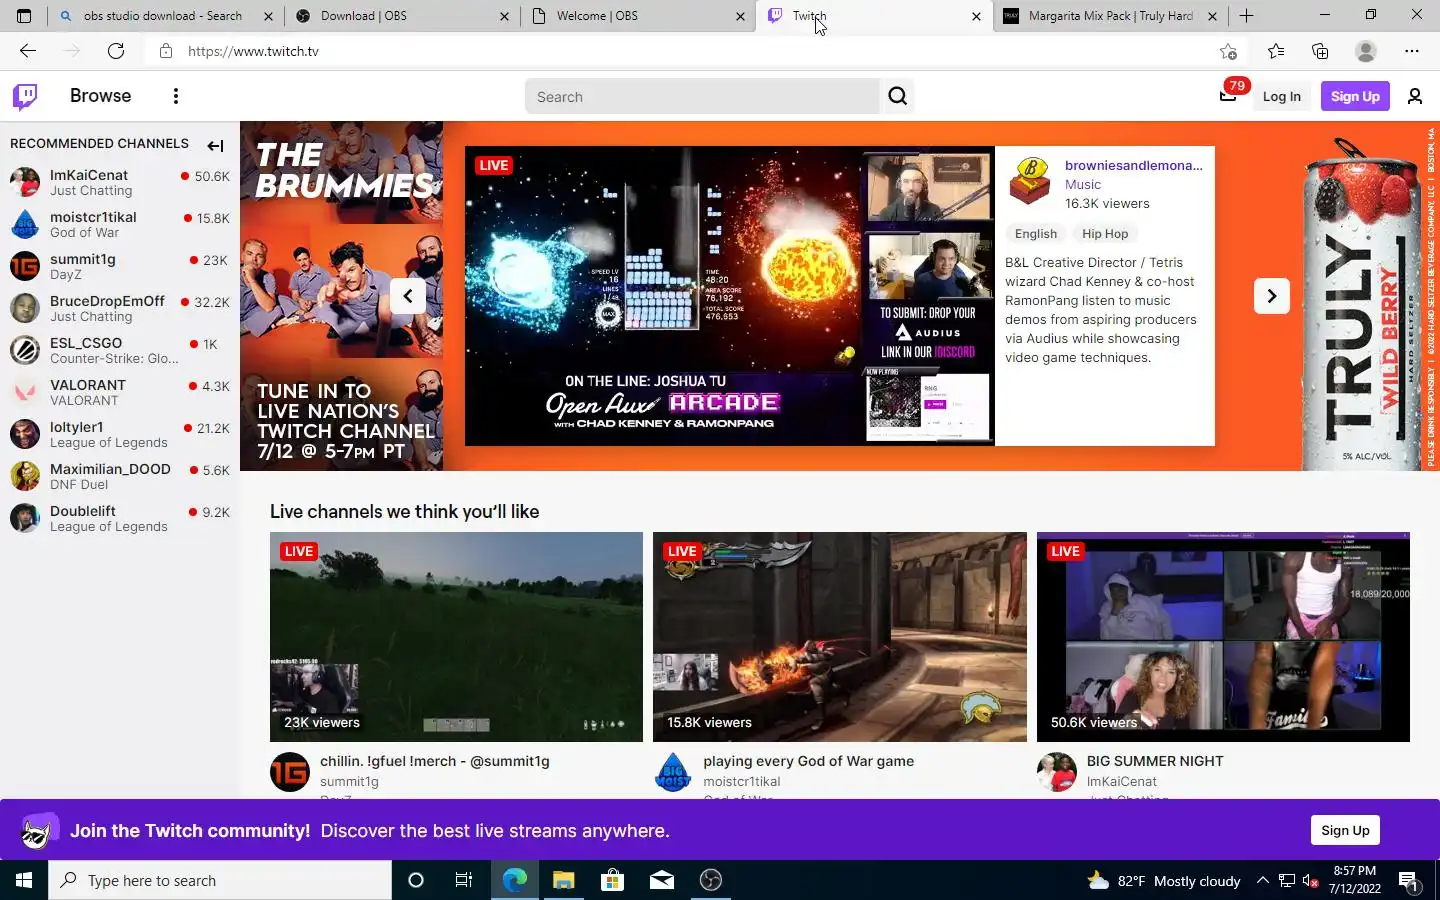Click moistcr1tikal avatar below stream thumbnail

pyautogui.click(x=673, y=772)
